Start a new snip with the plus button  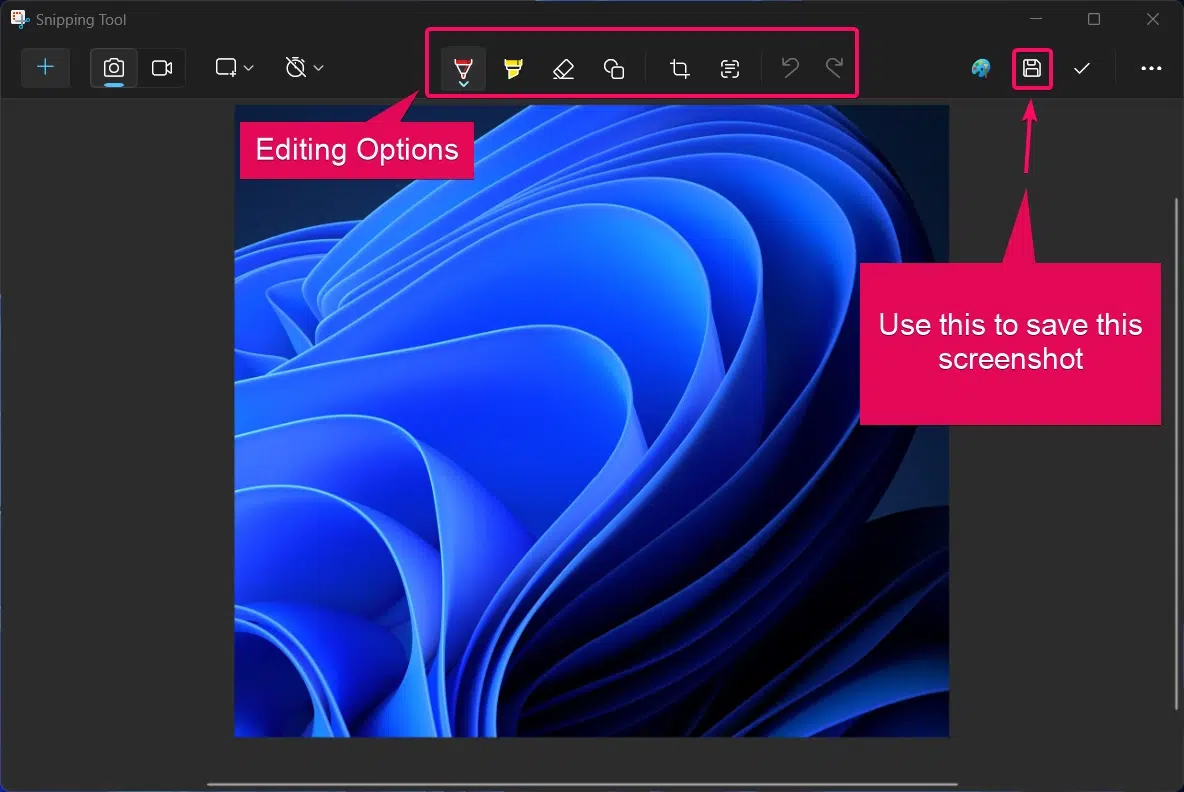click(45, 68)
